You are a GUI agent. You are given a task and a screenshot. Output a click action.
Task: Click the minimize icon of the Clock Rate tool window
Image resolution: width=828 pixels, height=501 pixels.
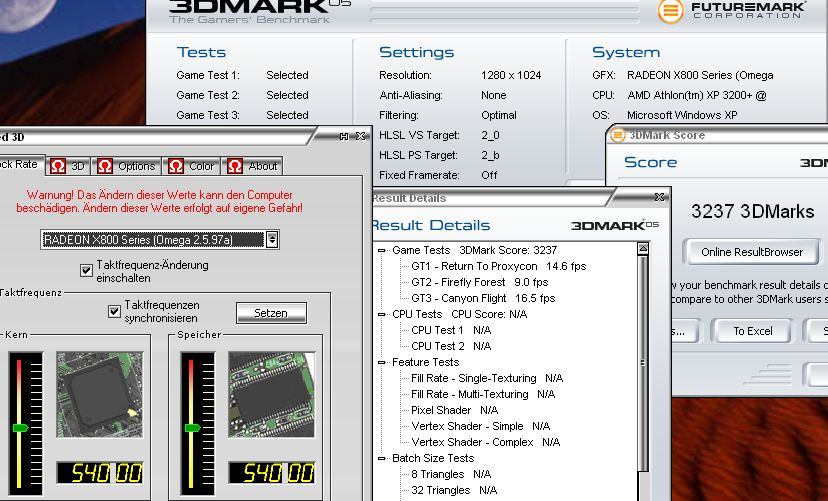(344, 136)
